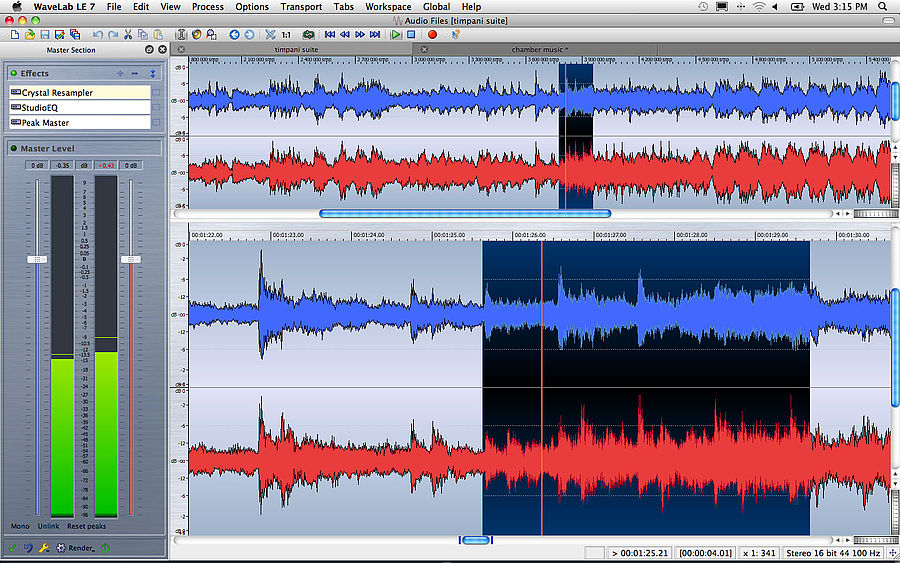Toggle the Crystal Resampler bypass box
This screenshot has width=900, height=563.
coord(156,92)
